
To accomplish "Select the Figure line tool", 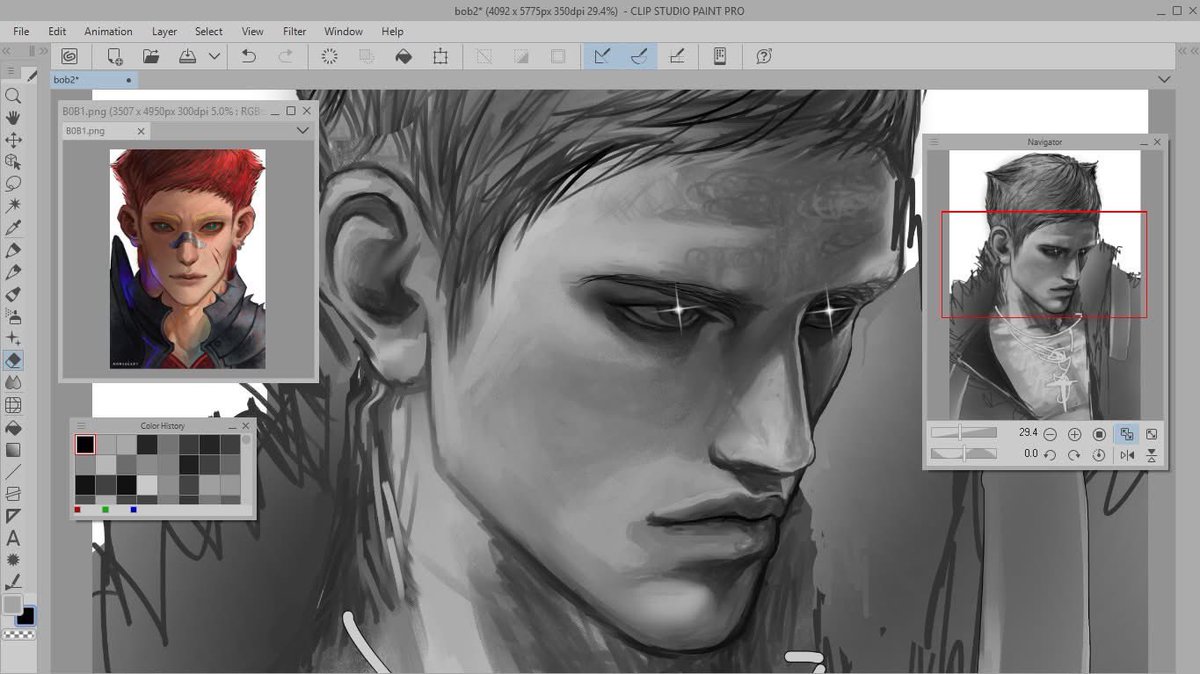I will pos(13,471).
